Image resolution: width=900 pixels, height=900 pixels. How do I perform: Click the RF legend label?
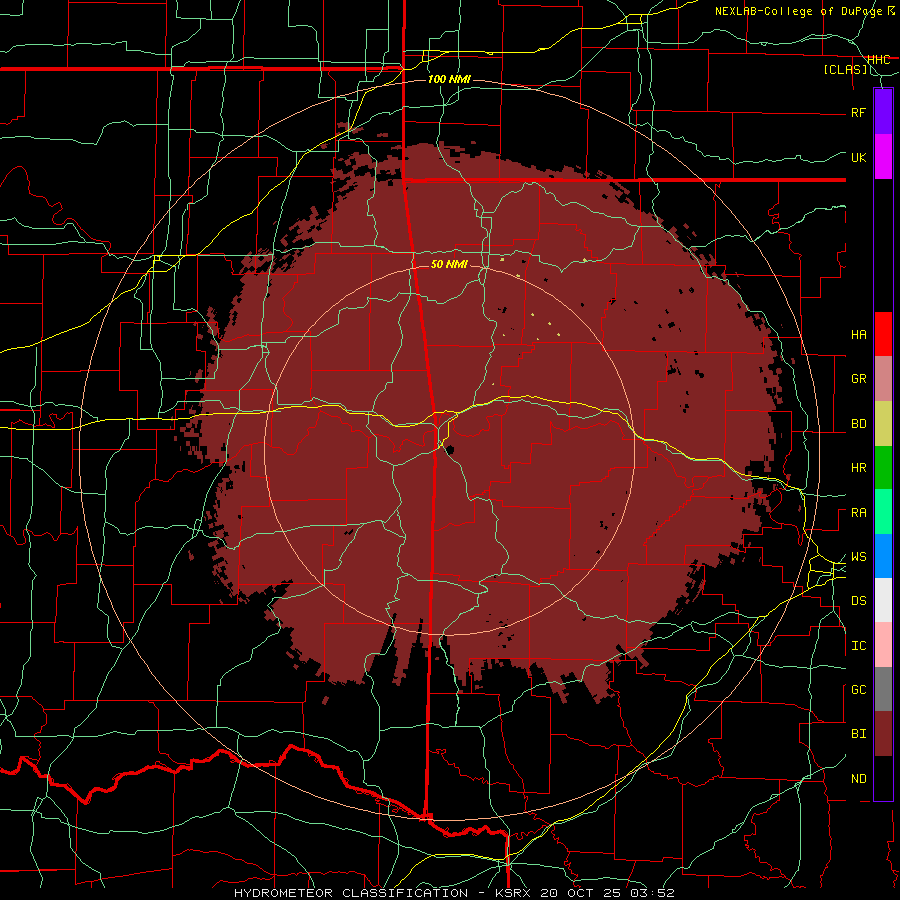(858, 113)
